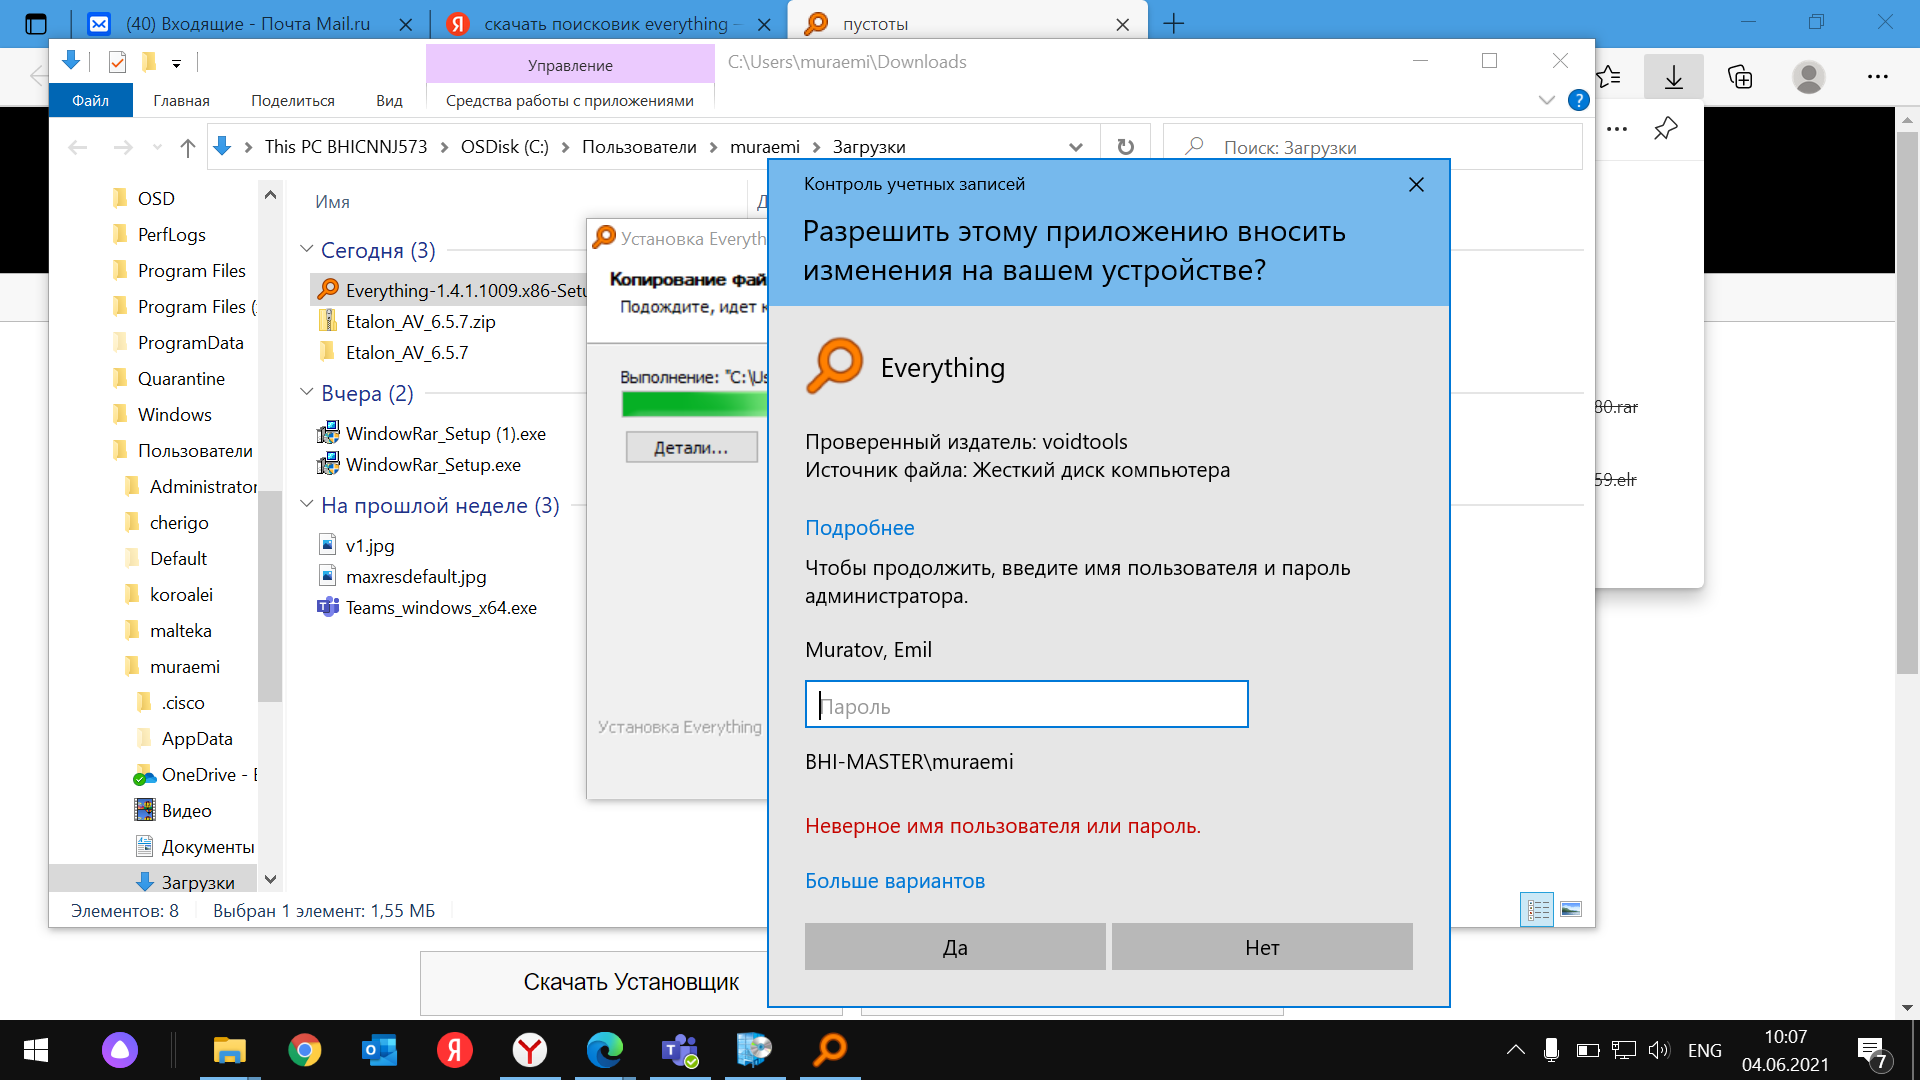Viewport: 1920px width, 1080px height.
Task: Open Средства работы с приложениями tab
Action: [x=570, y=100]
